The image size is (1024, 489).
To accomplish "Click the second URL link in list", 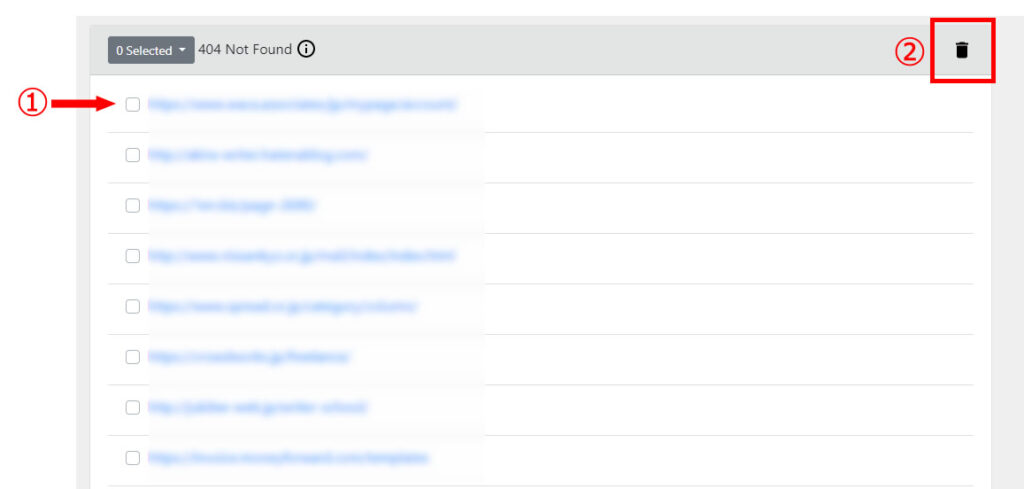I will pos(258,155).
